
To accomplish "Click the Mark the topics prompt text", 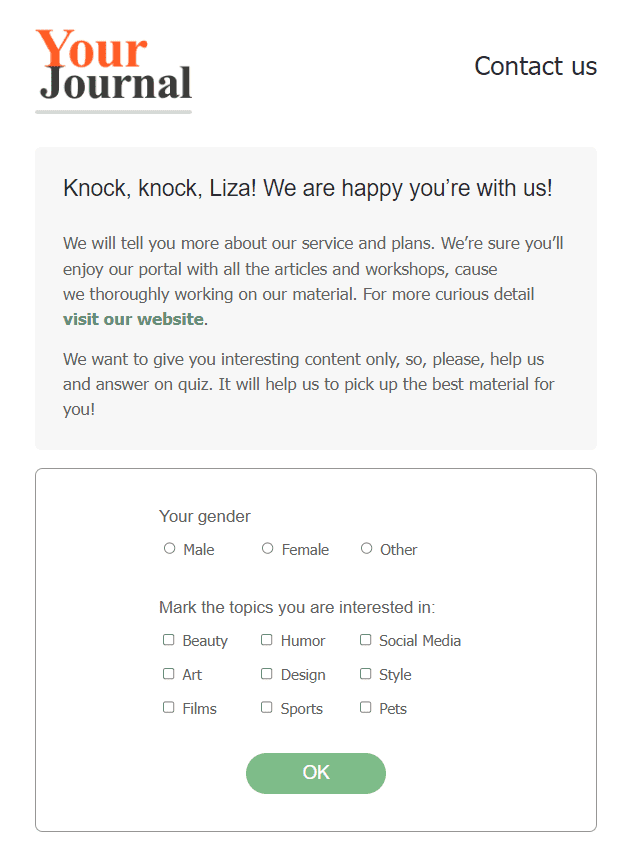I will click(x=296, y=607).
